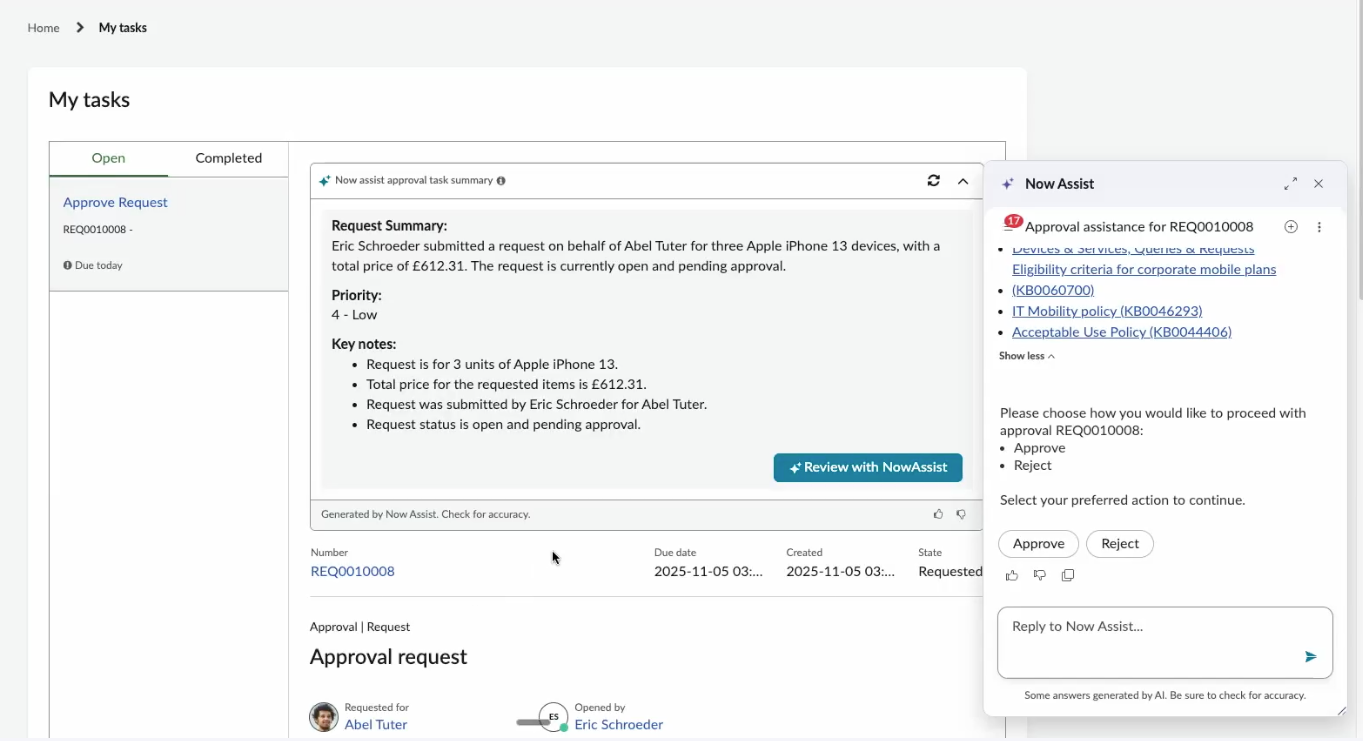
Task: Open Acceptable Use Policy KB0044406
Action: (x=1121, y=332)
